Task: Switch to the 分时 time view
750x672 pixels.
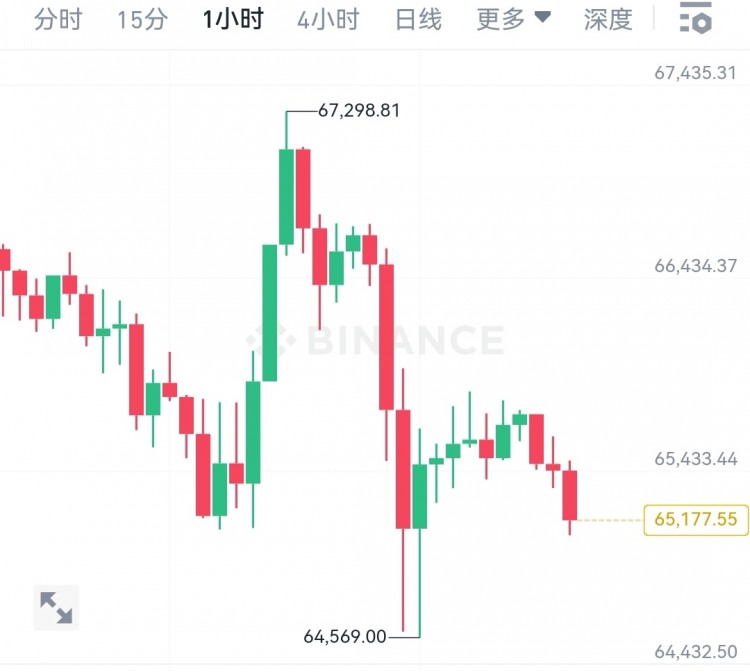Action: (58, 19)
